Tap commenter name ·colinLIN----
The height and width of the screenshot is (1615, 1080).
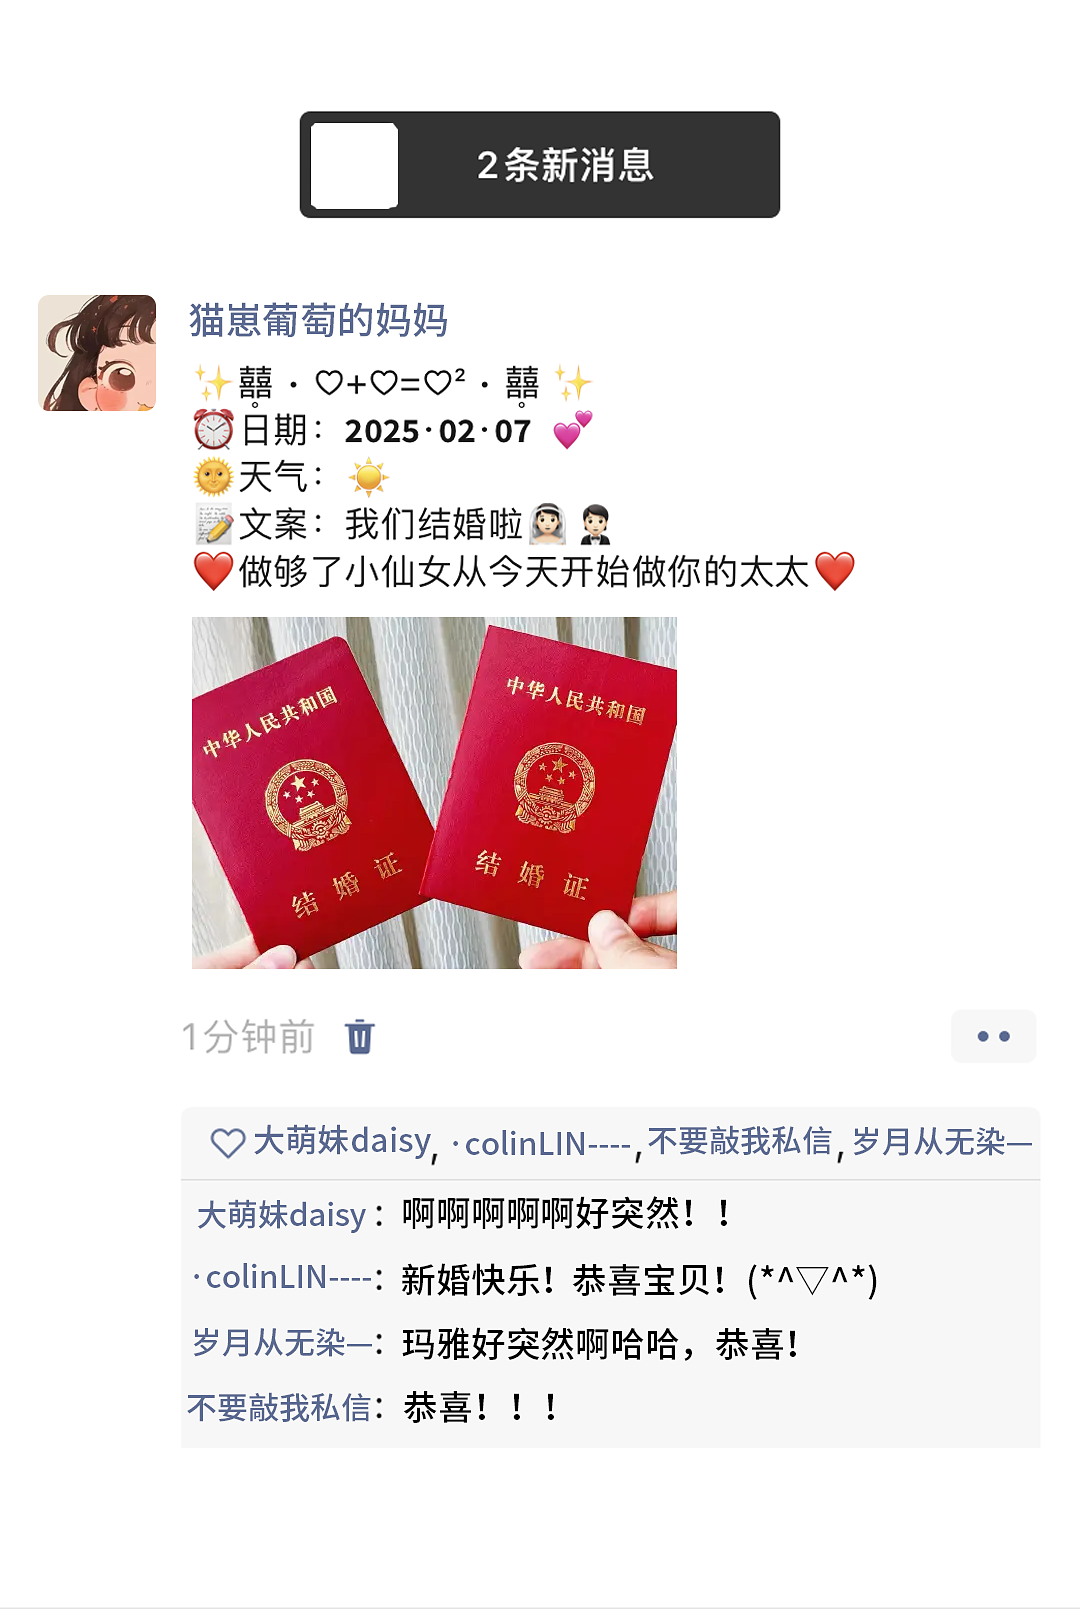tap(282, 1278)
